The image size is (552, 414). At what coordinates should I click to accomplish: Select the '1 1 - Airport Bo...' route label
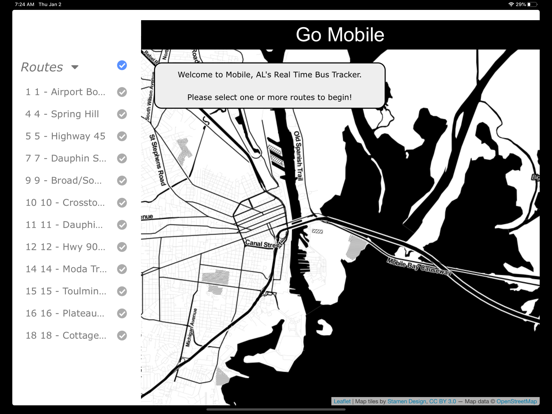coord(65,92)
